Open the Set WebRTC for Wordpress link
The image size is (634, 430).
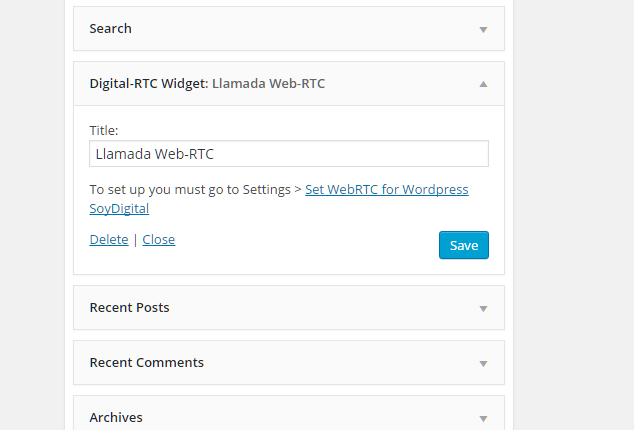click(386, 189)
